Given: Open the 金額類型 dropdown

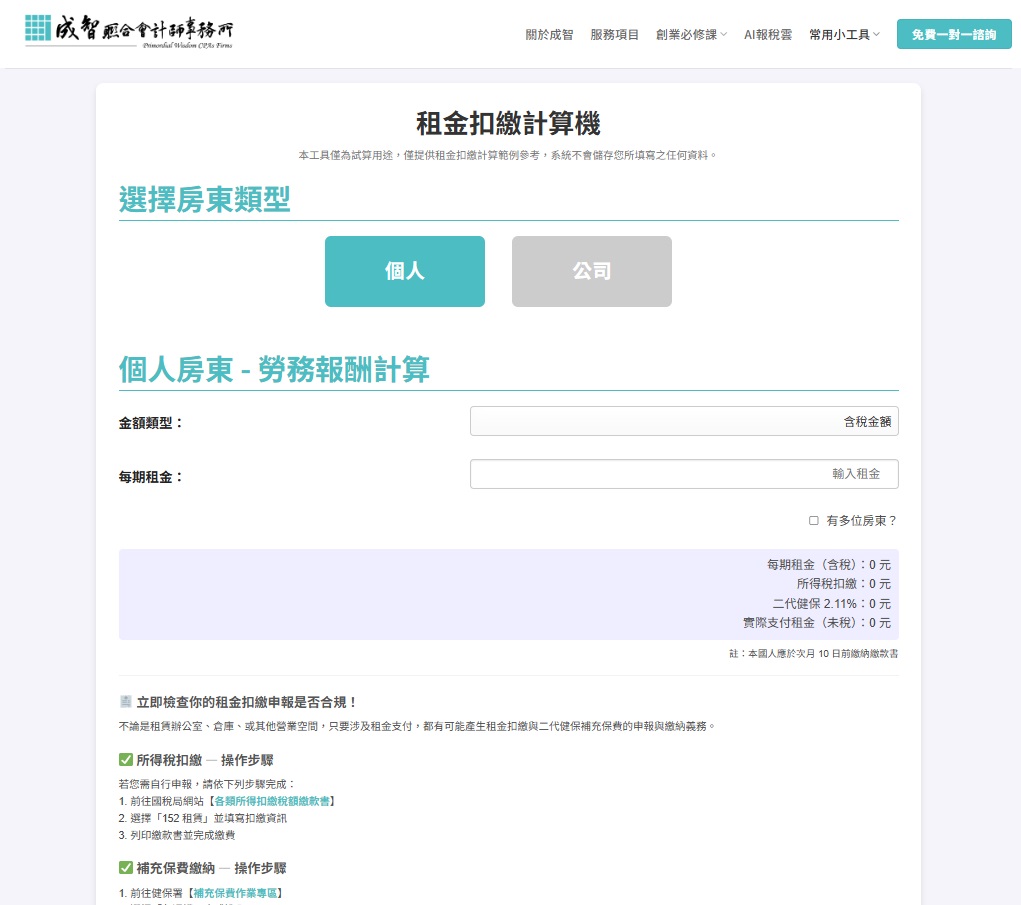Looking at the screenshot, I should (x=684, y=422).
